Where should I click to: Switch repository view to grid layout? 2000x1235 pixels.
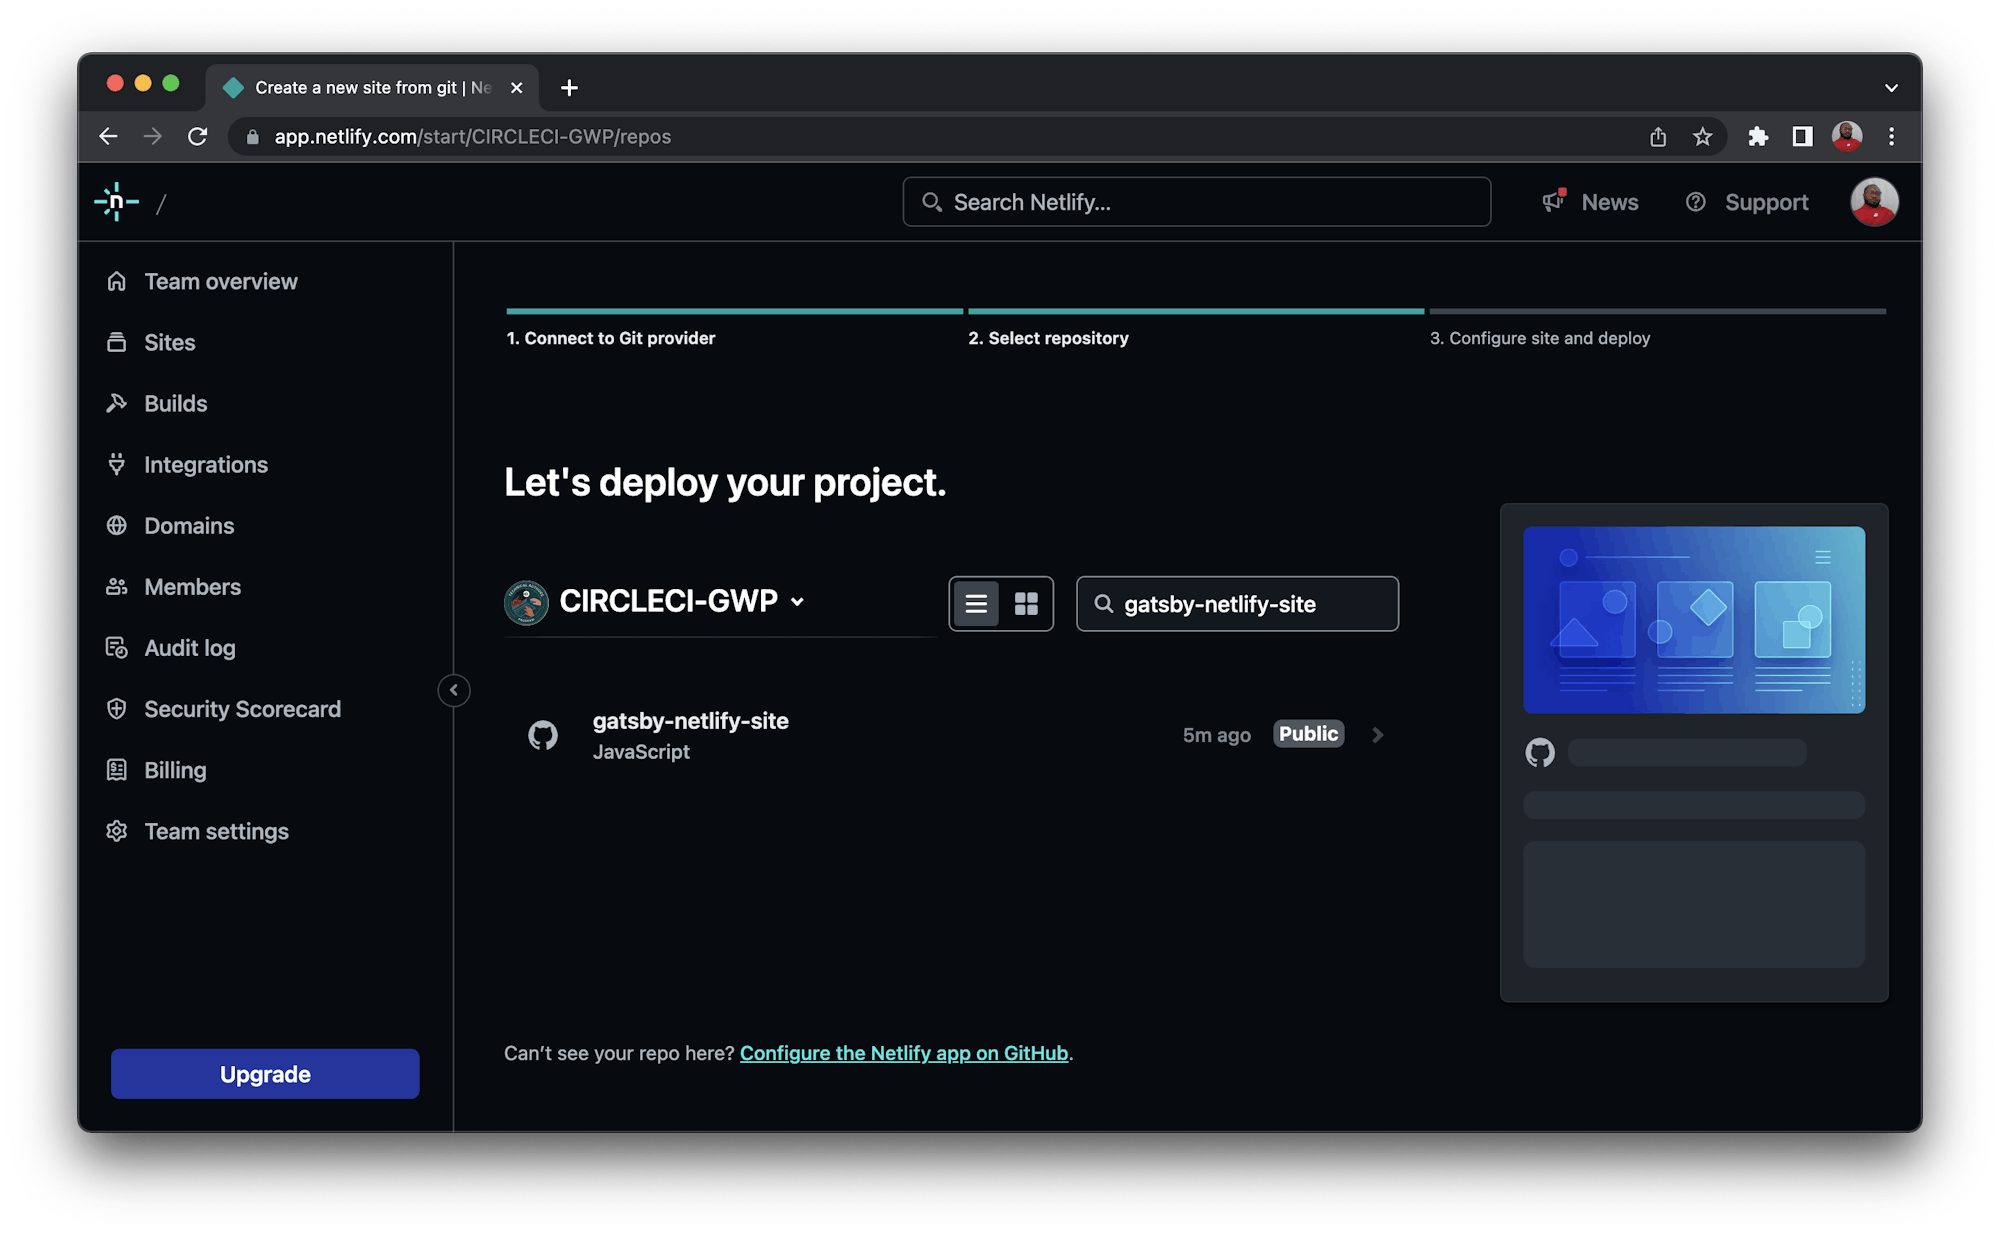click(x=1027, y=603)
